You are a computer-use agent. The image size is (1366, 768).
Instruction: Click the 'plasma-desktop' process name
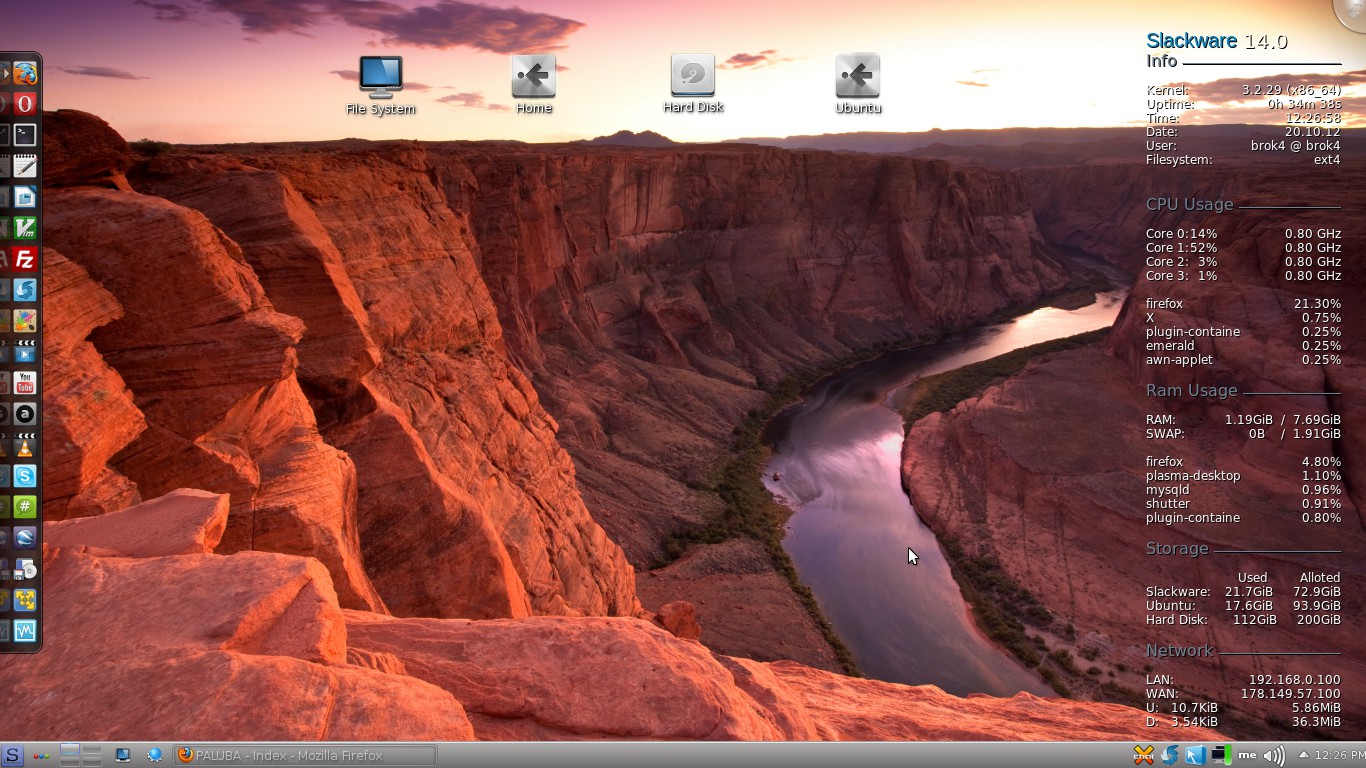(1193, 476)
